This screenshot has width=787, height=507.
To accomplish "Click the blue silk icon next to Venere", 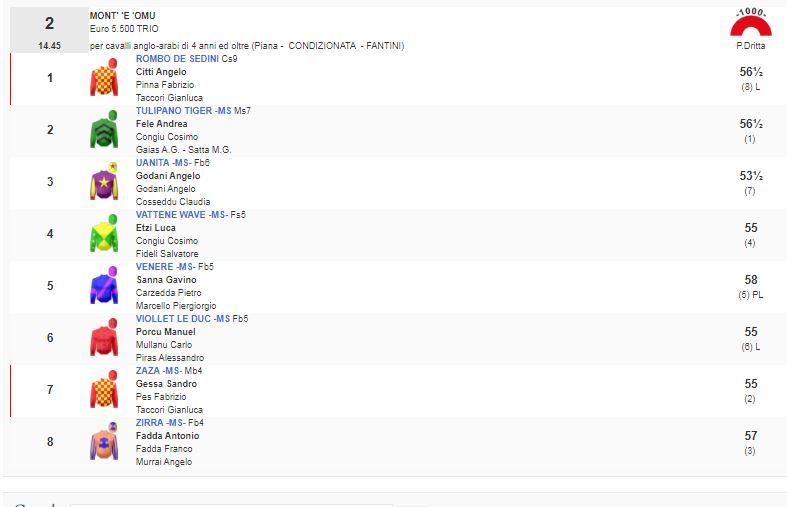I will tap(104, 286).
